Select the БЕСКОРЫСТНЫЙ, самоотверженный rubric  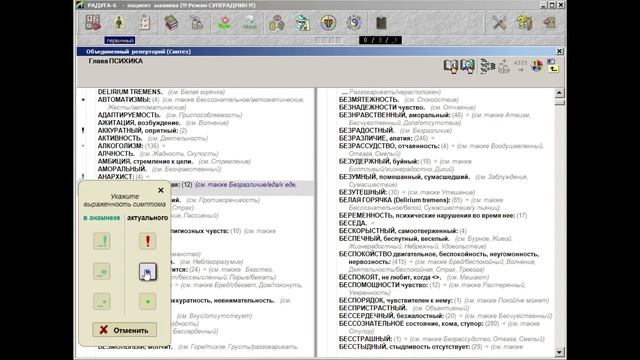398,231
